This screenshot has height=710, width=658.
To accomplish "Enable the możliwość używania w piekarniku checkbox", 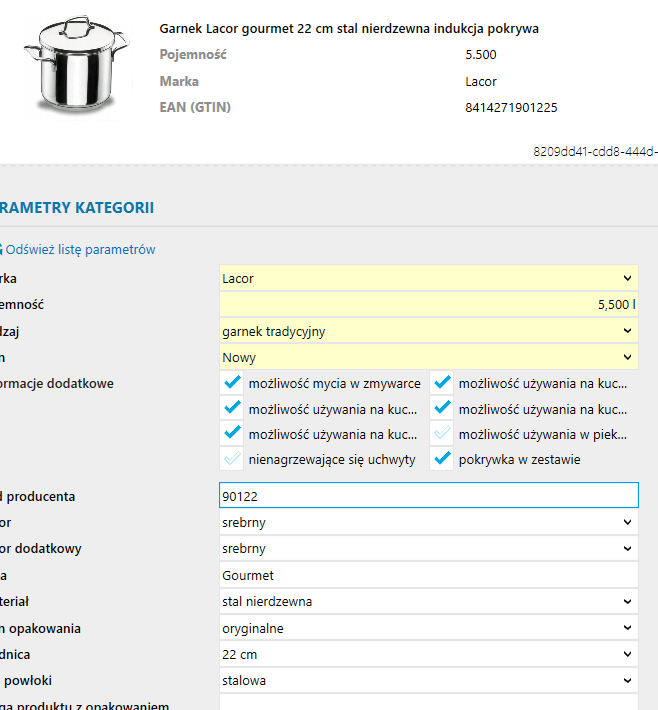I will point(443,434).
